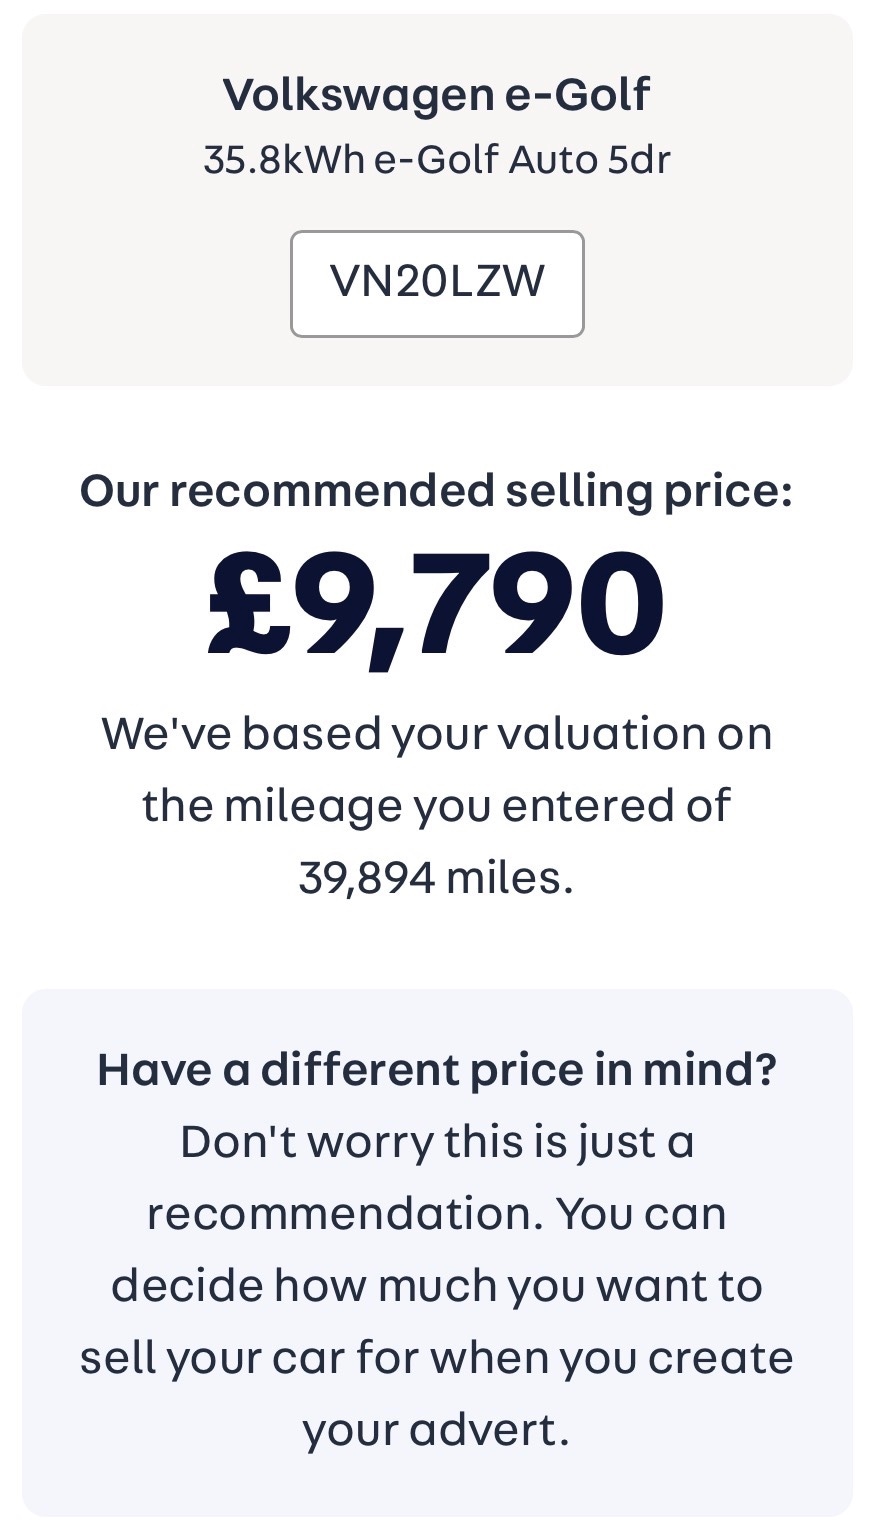876x1520 pixels.
Task: Click the 'We've based your valuation on' line
Action: tap(437, 734)
